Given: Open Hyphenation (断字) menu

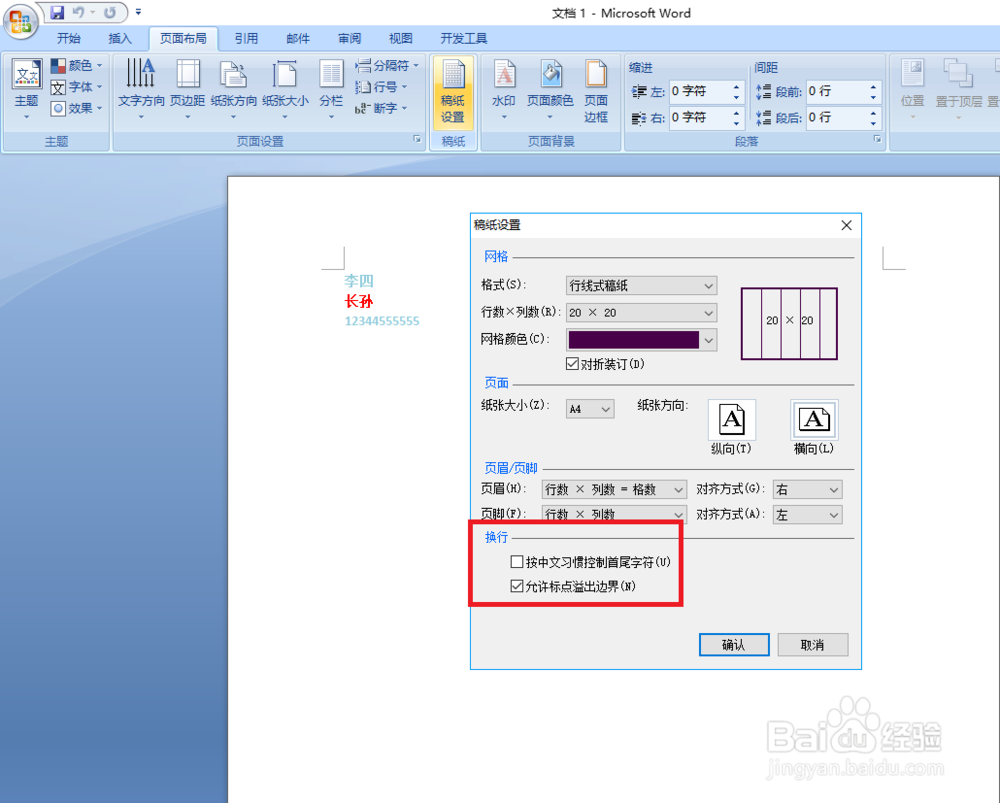Looking at the screenshot, I should click(381, 108).
